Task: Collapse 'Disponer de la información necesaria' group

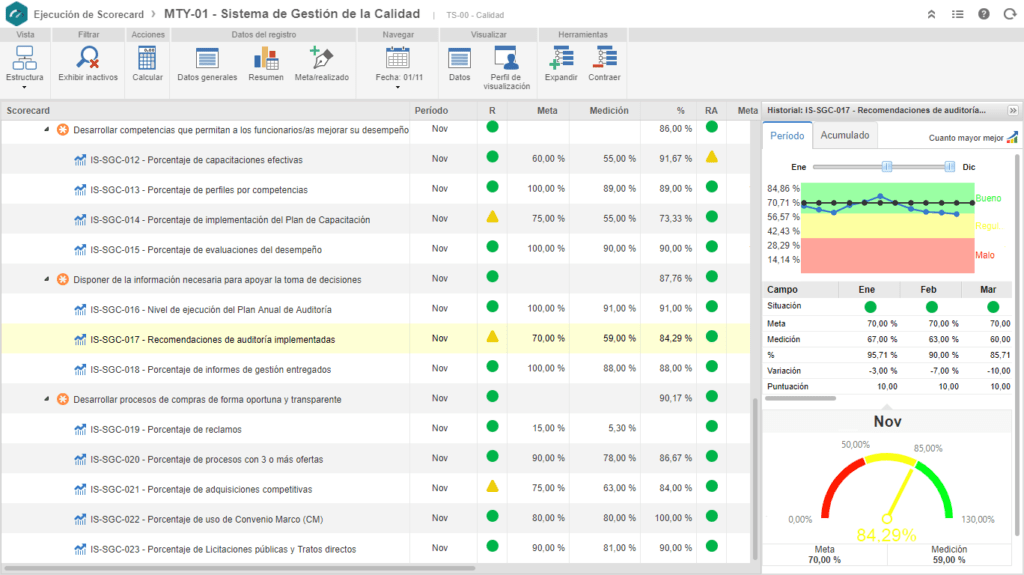Action: click(45, 280)
